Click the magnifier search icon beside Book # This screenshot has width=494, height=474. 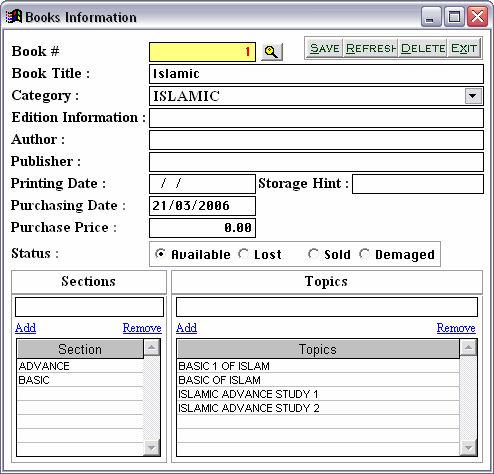[272, 52]
